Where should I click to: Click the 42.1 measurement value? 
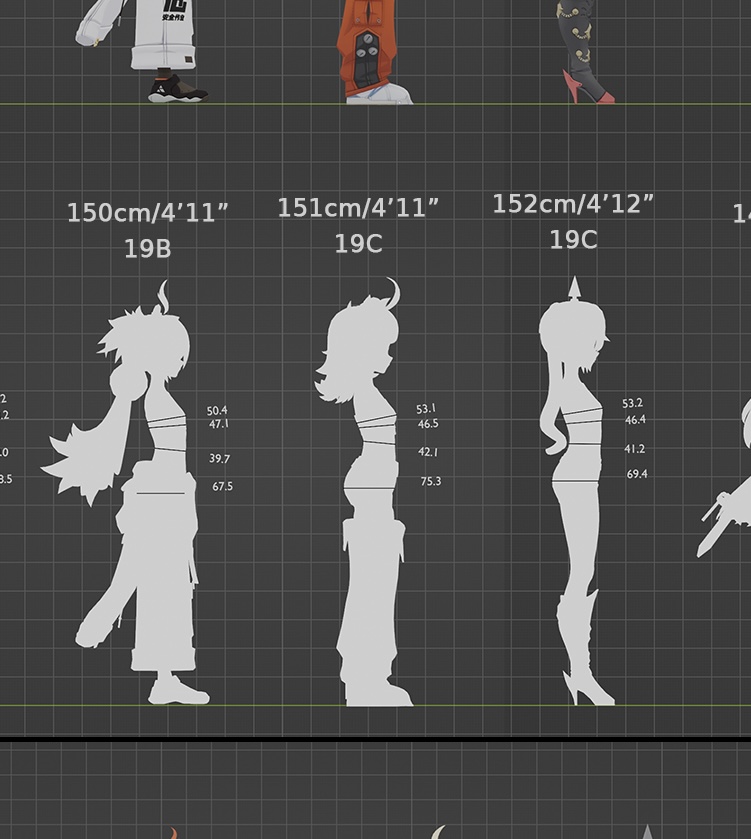pyautogui.click(x=428, y=452)
